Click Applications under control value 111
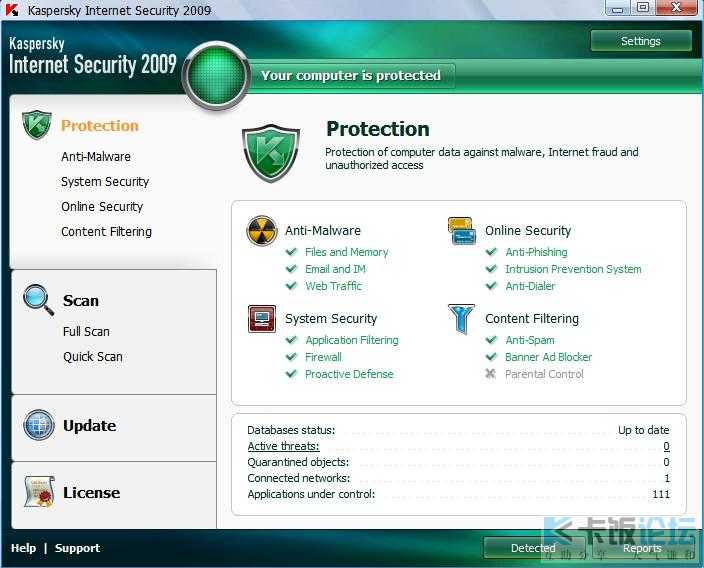The width and height of the screenshot is (704, 568). [x=661, y=494]
